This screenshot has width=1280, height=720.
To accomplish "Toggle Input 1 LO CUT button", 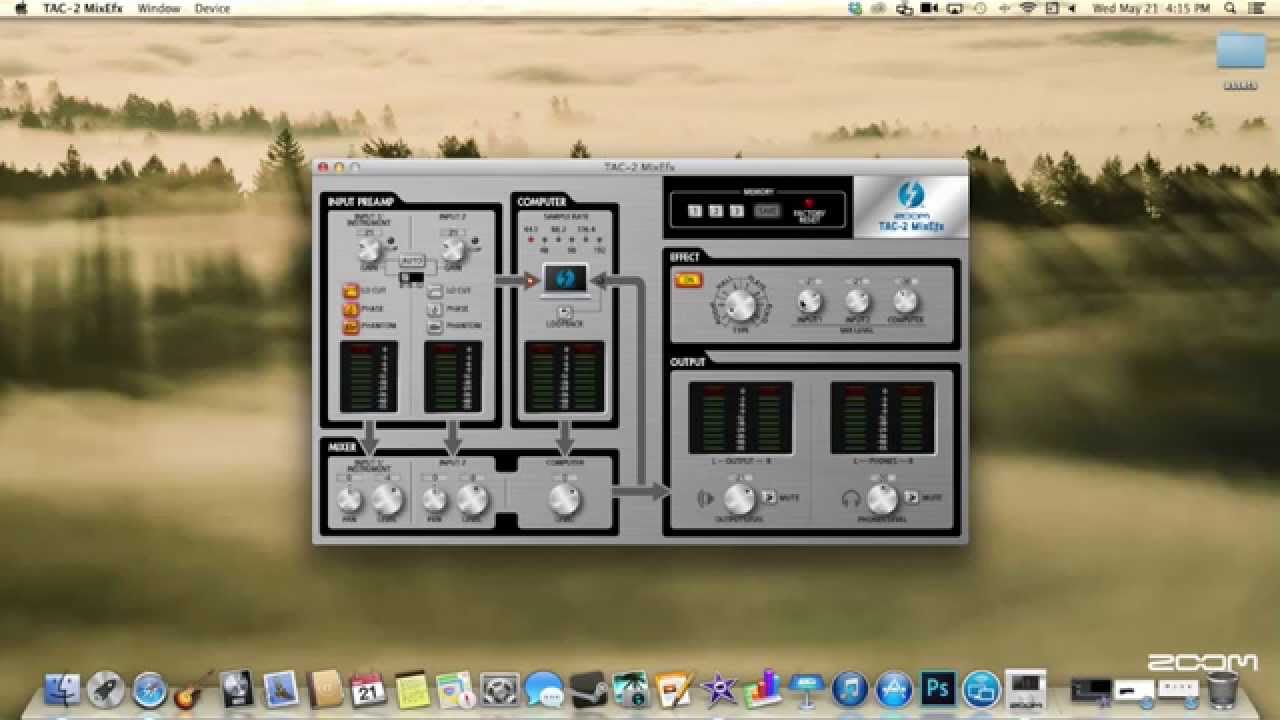I will tap(351, 291).
